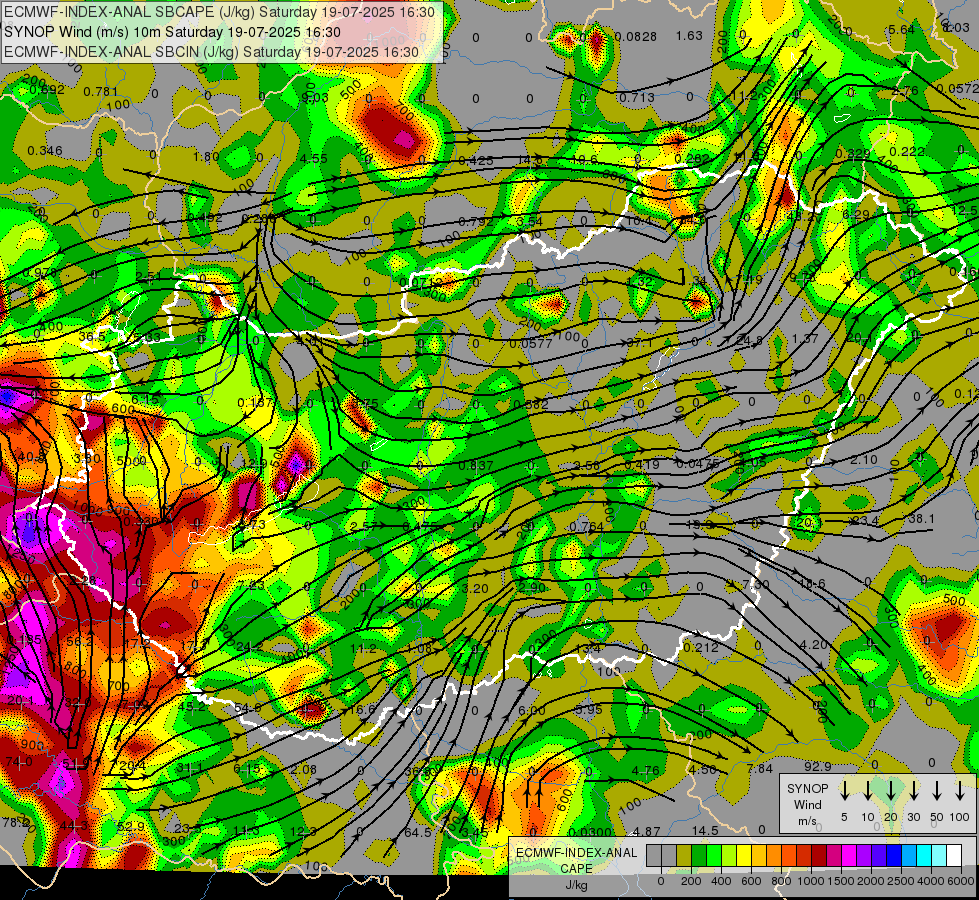979x900 pixels.
Task: Click the 54.6 value on the map
Action: 248,708
